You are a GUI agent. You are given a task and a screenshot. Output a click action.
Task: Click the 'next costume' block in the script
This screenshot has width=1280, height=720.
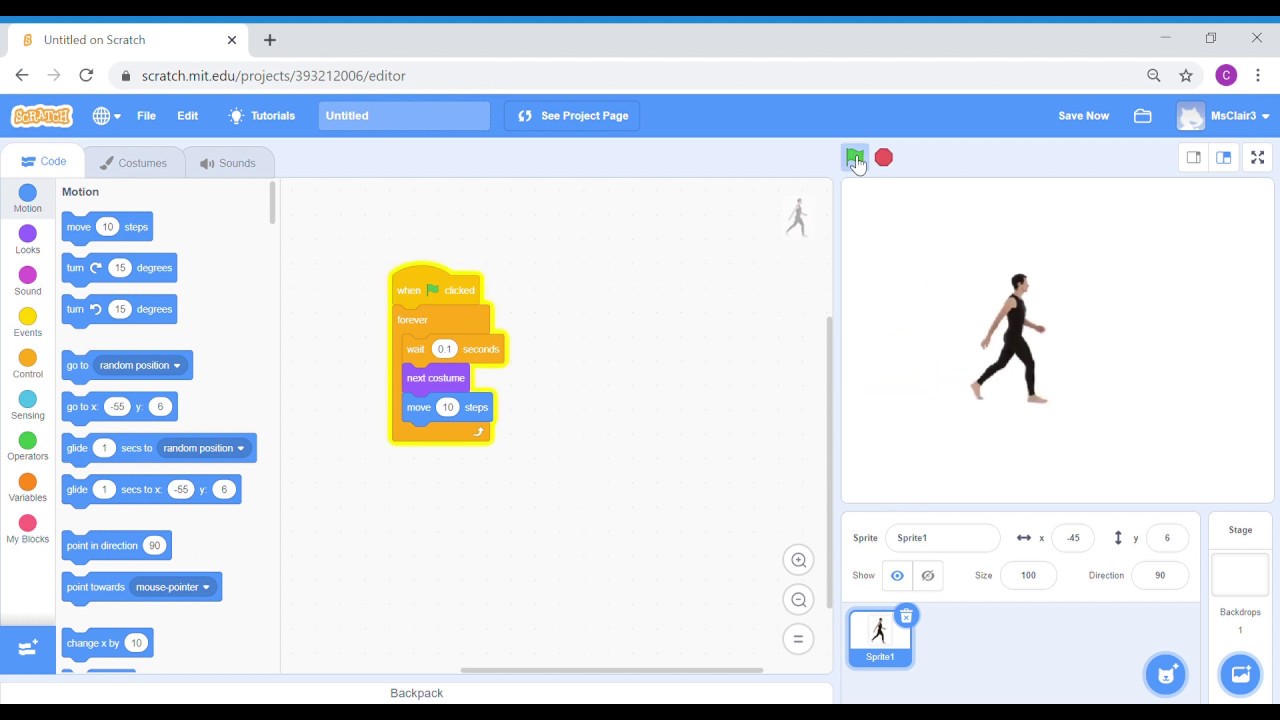point(435,378)
